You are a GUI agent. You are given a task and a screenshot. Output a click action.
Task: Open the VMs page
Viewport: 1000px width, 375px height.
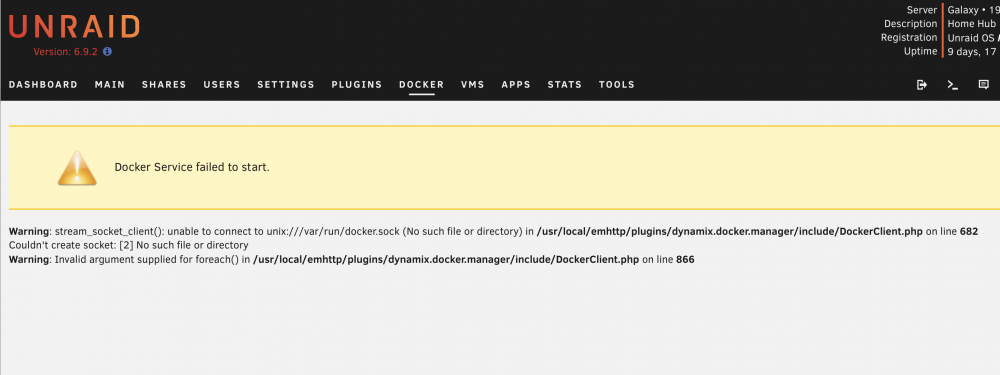(473, 84)
